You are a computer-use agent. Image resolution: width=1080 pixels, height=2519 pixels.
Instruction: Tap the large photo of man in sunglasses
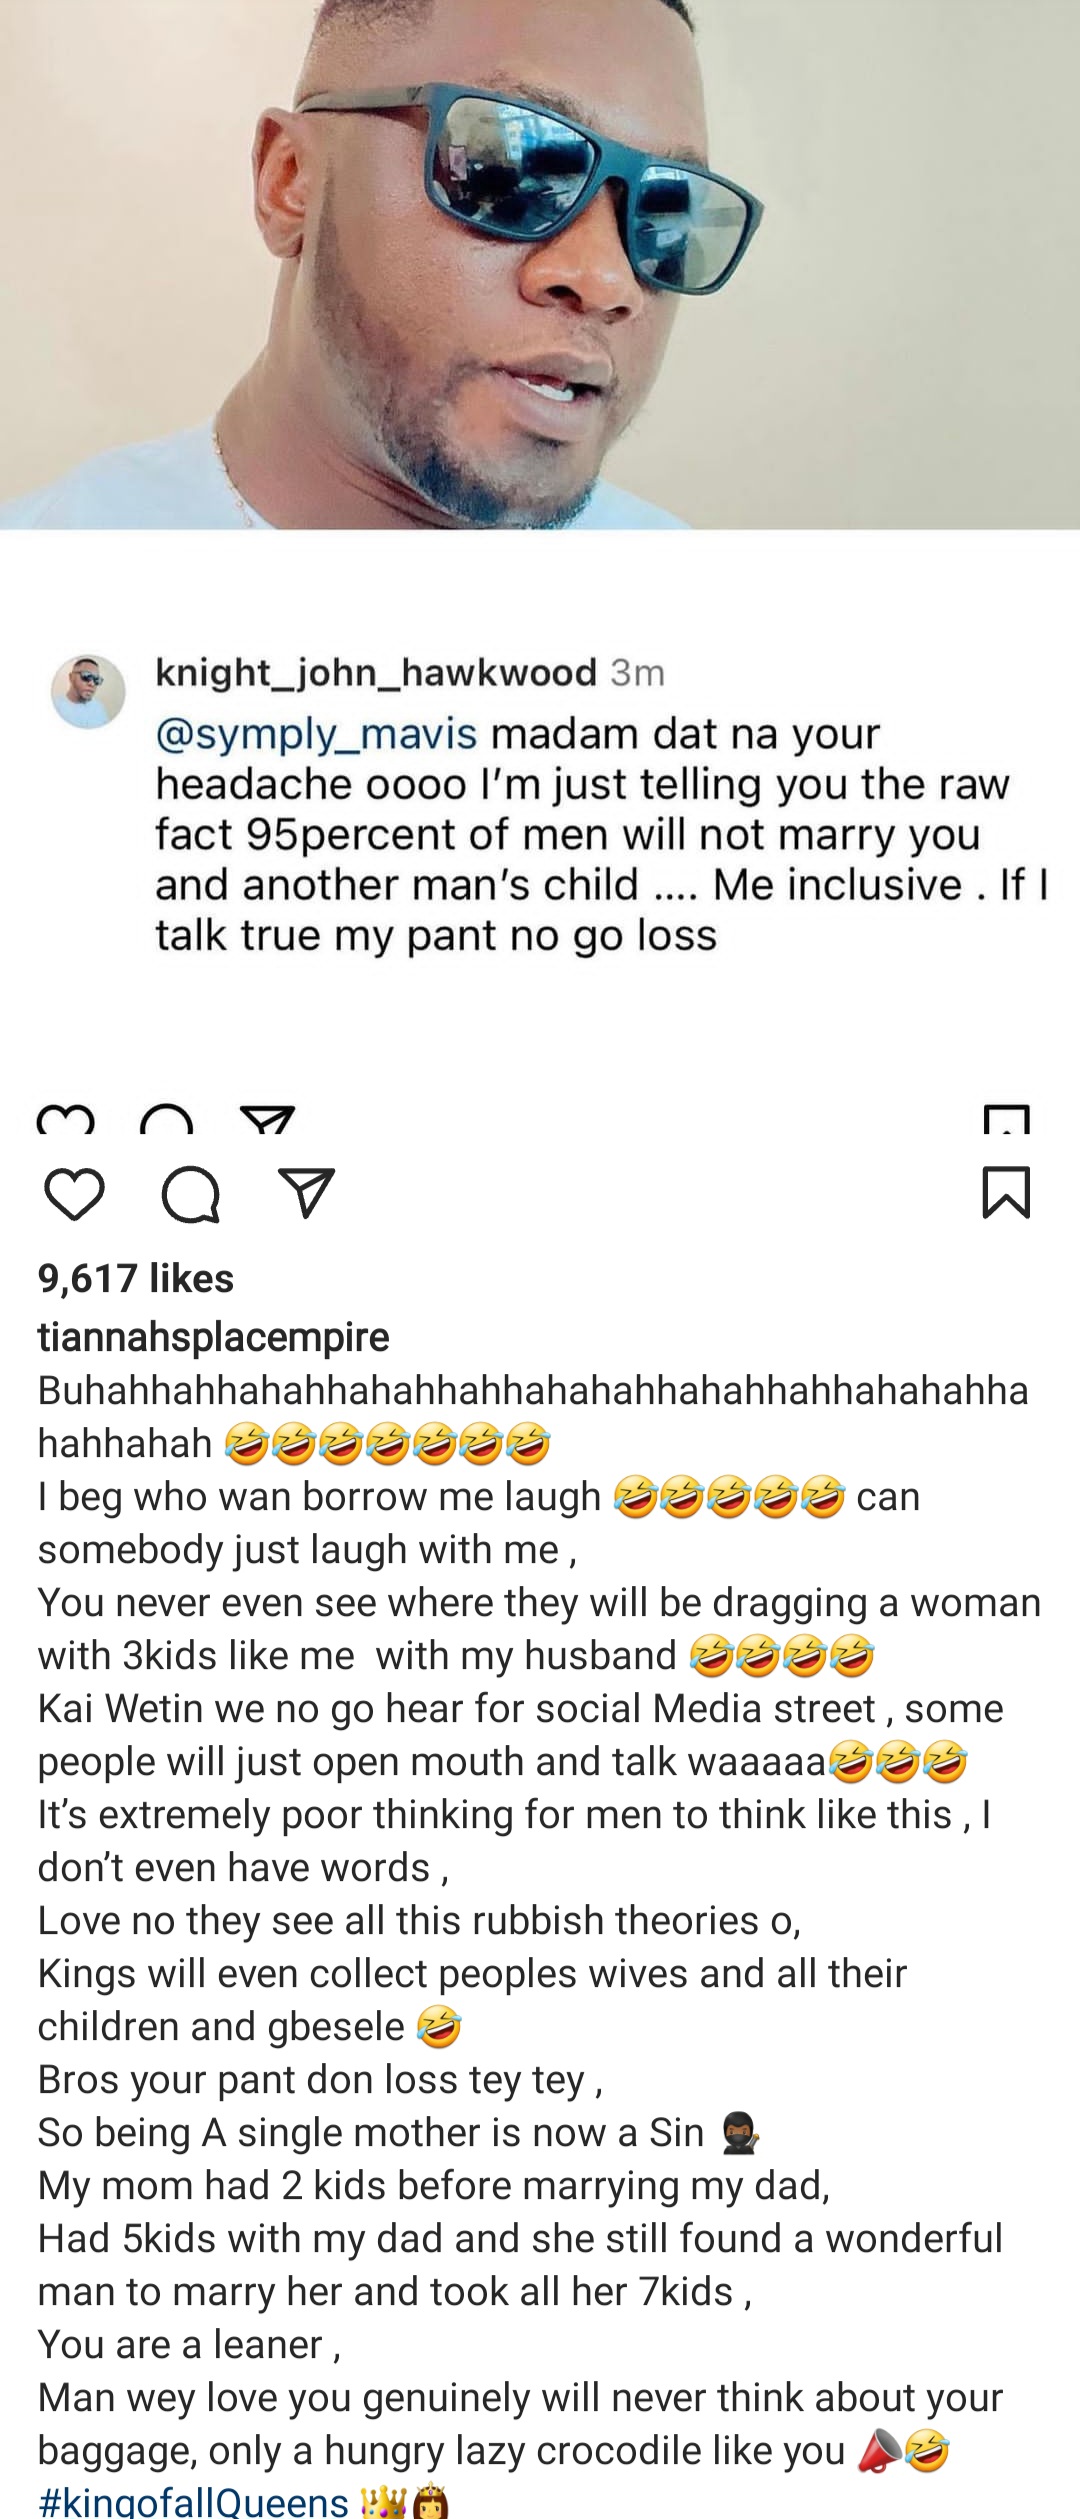[540, 264]
